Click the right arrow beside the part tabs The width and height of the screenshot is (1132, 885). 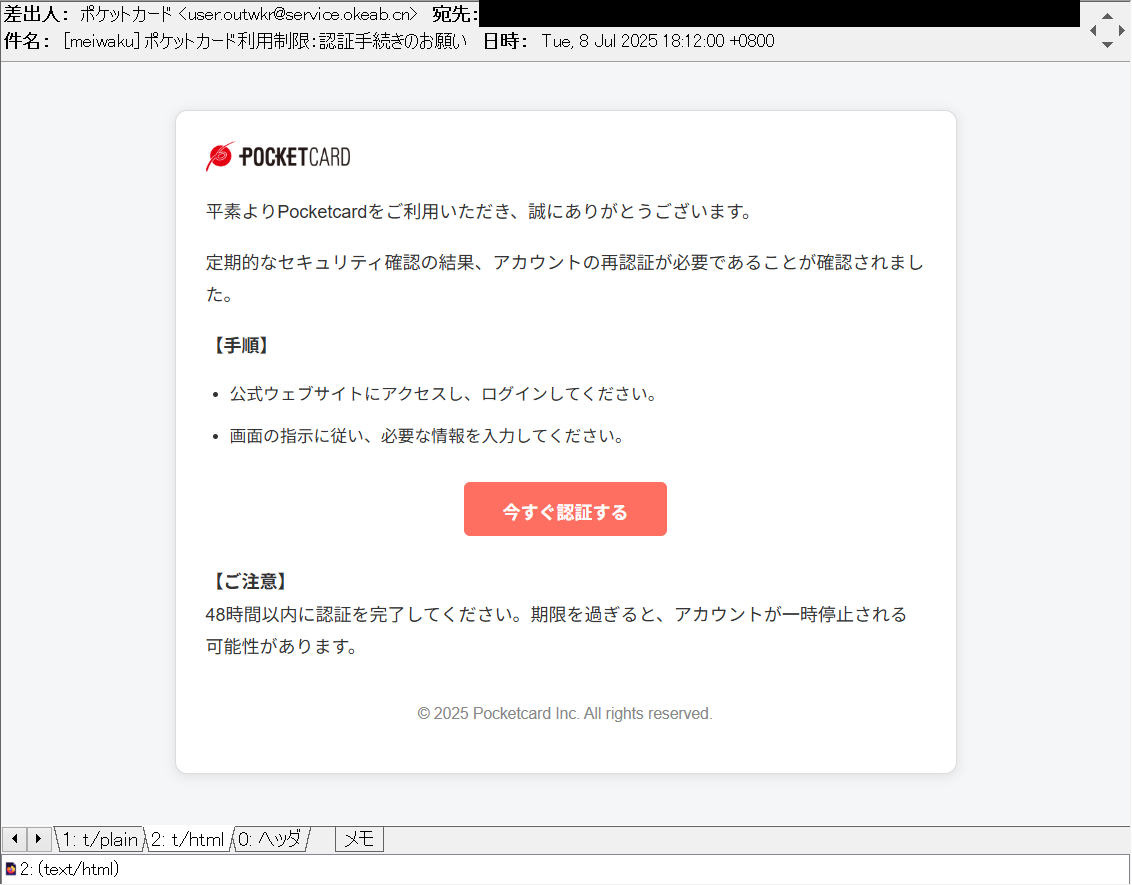coord(38,838)
